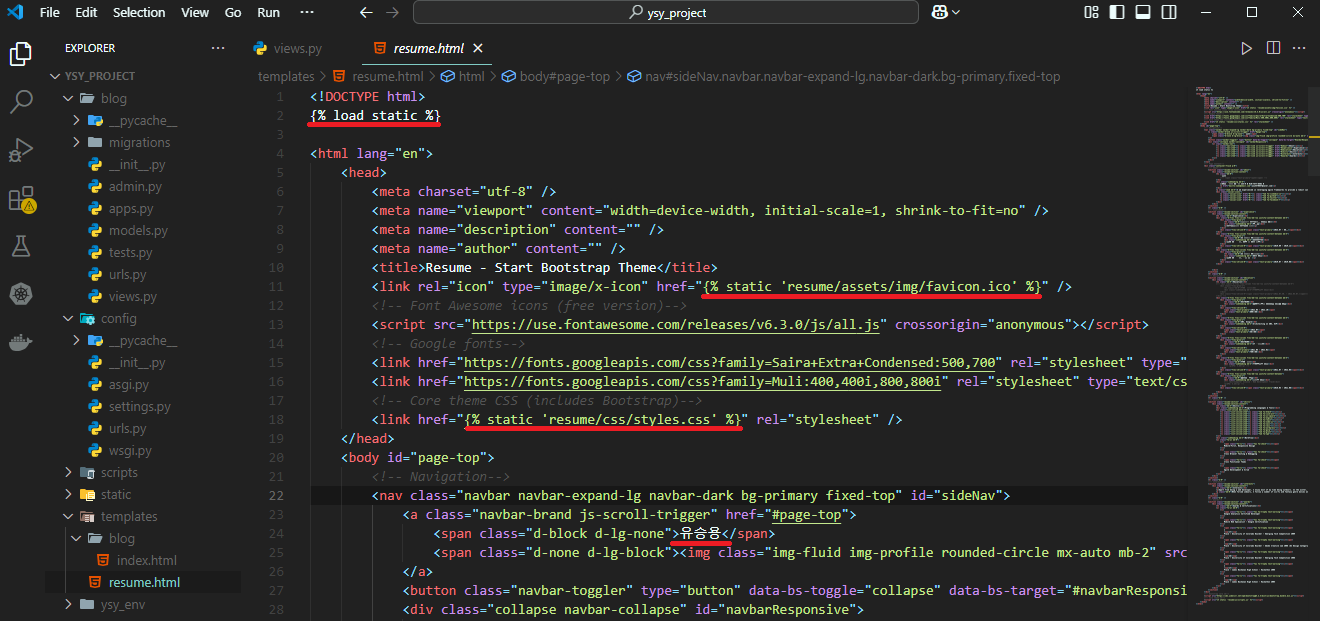Toggle the bottom panel
Screen dimensions: 1320x621
point(1142,12)
